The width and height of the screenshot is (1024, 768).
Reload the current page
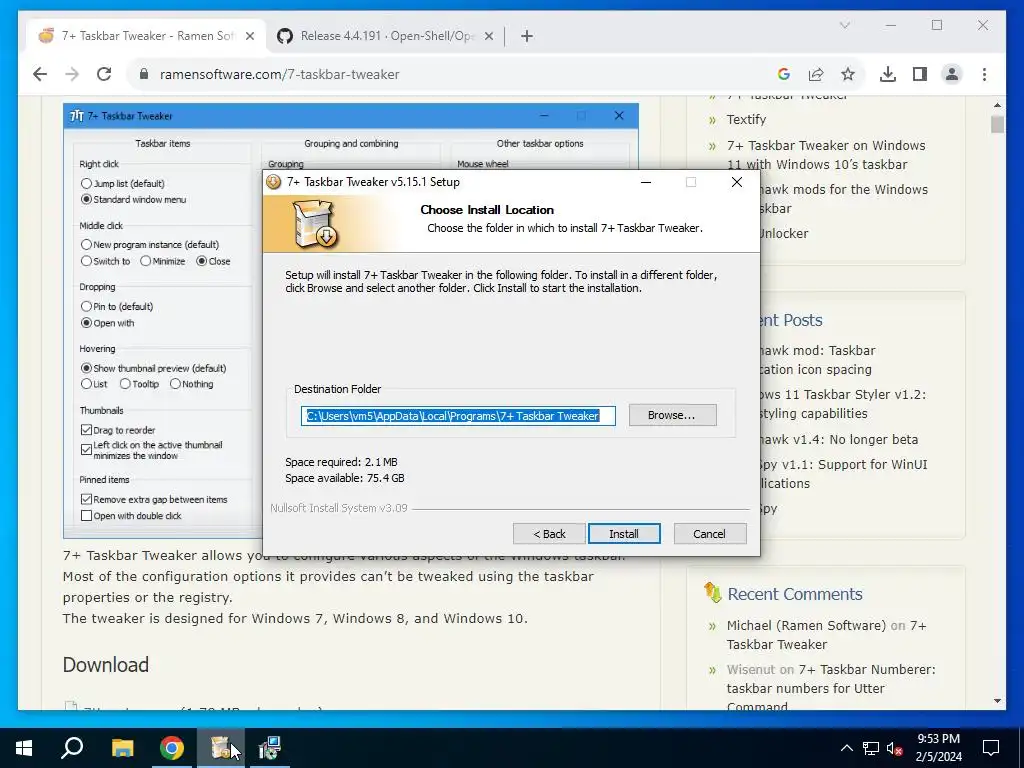click(104, 74)
